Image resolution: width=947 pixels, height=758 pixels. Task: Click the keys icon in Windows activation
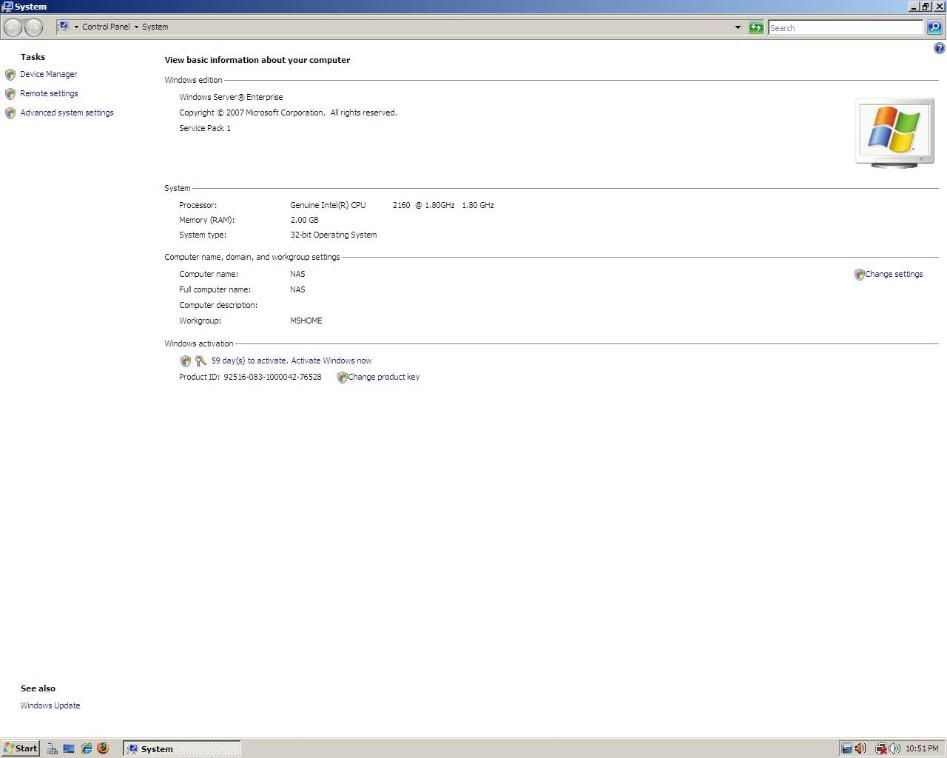[201, 361]
